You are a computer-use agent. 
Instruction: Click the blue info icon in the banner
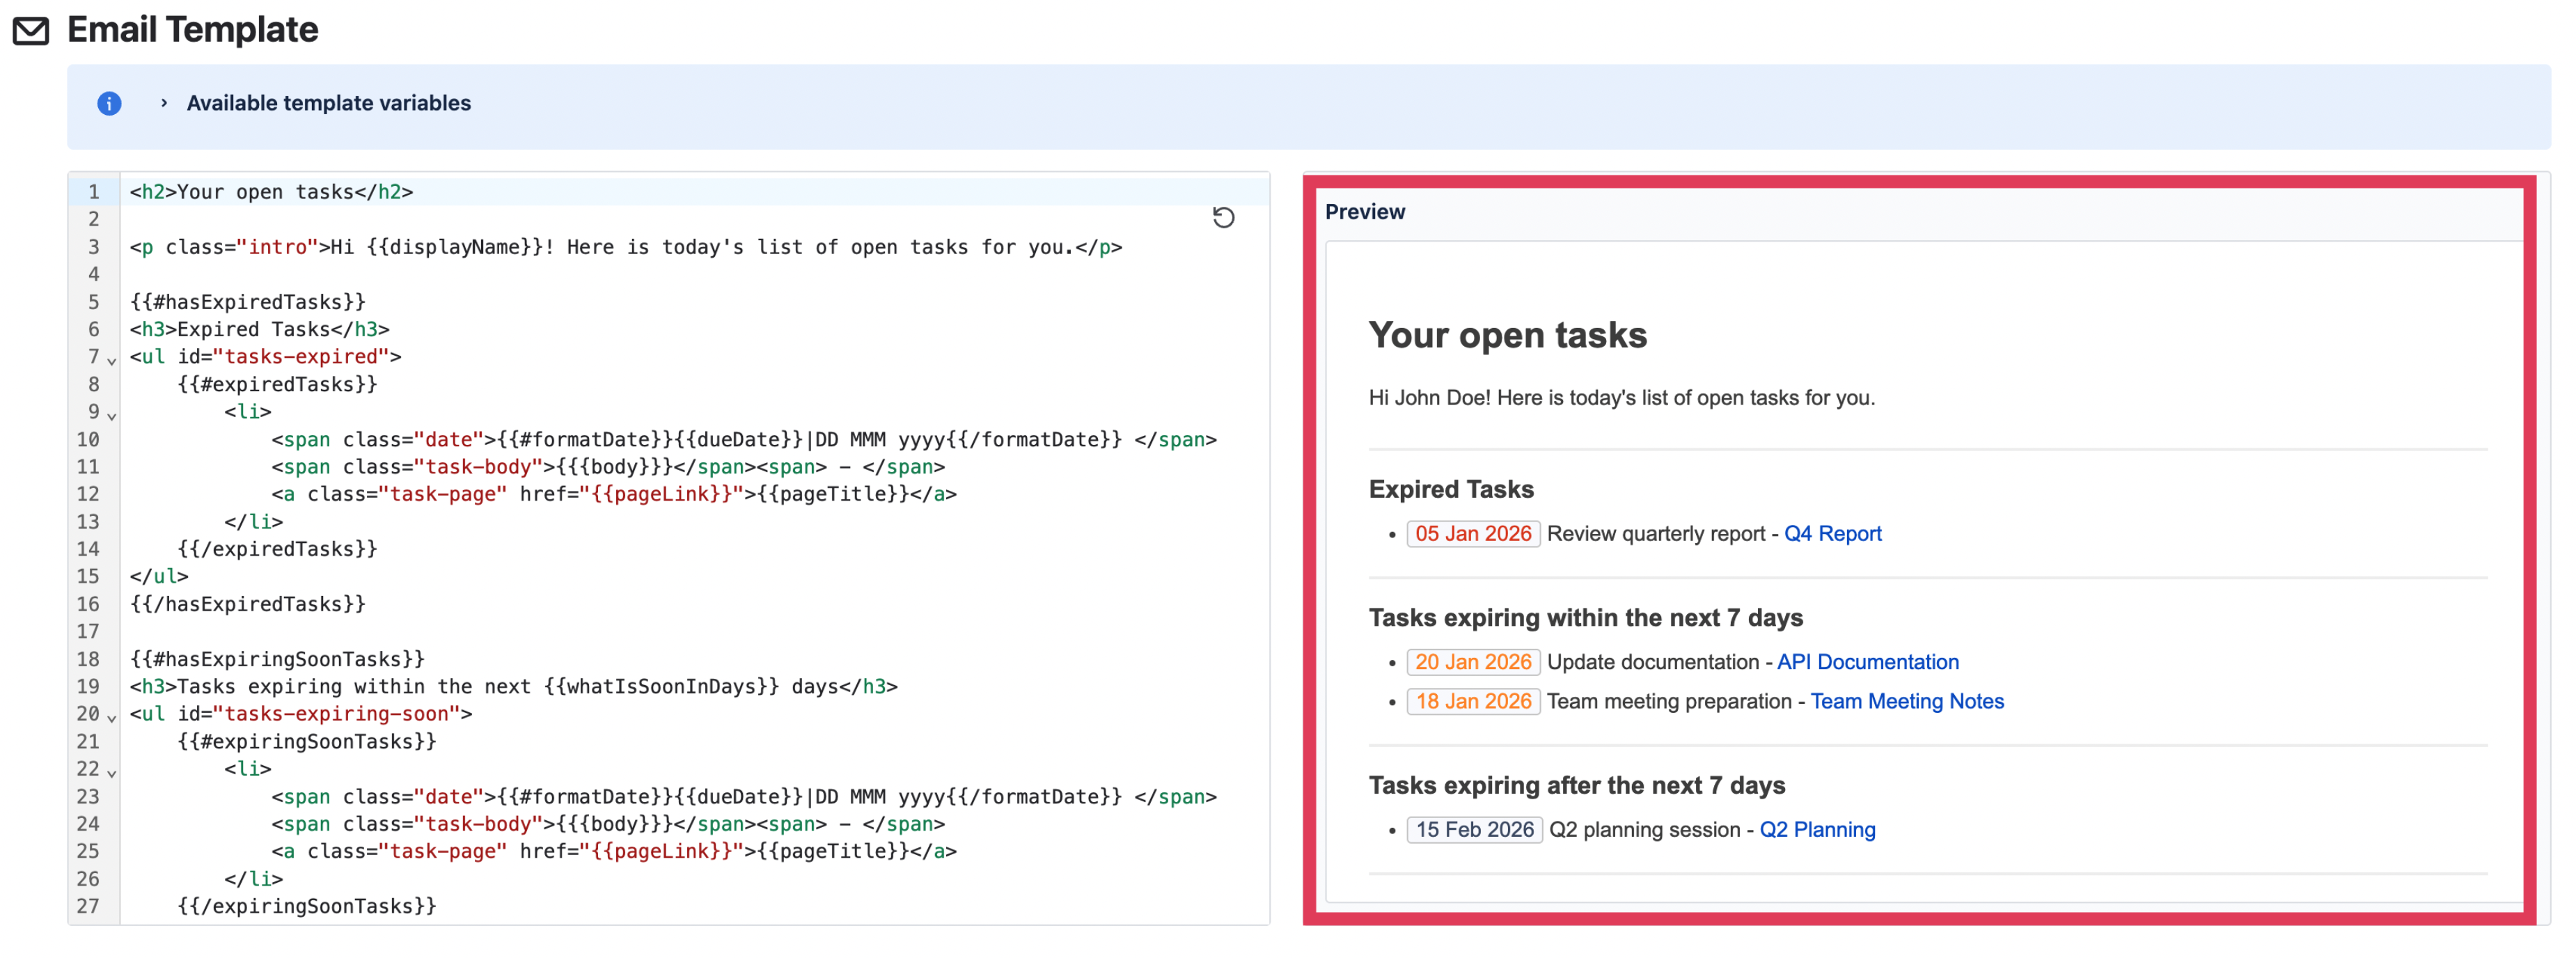point(108,103)
